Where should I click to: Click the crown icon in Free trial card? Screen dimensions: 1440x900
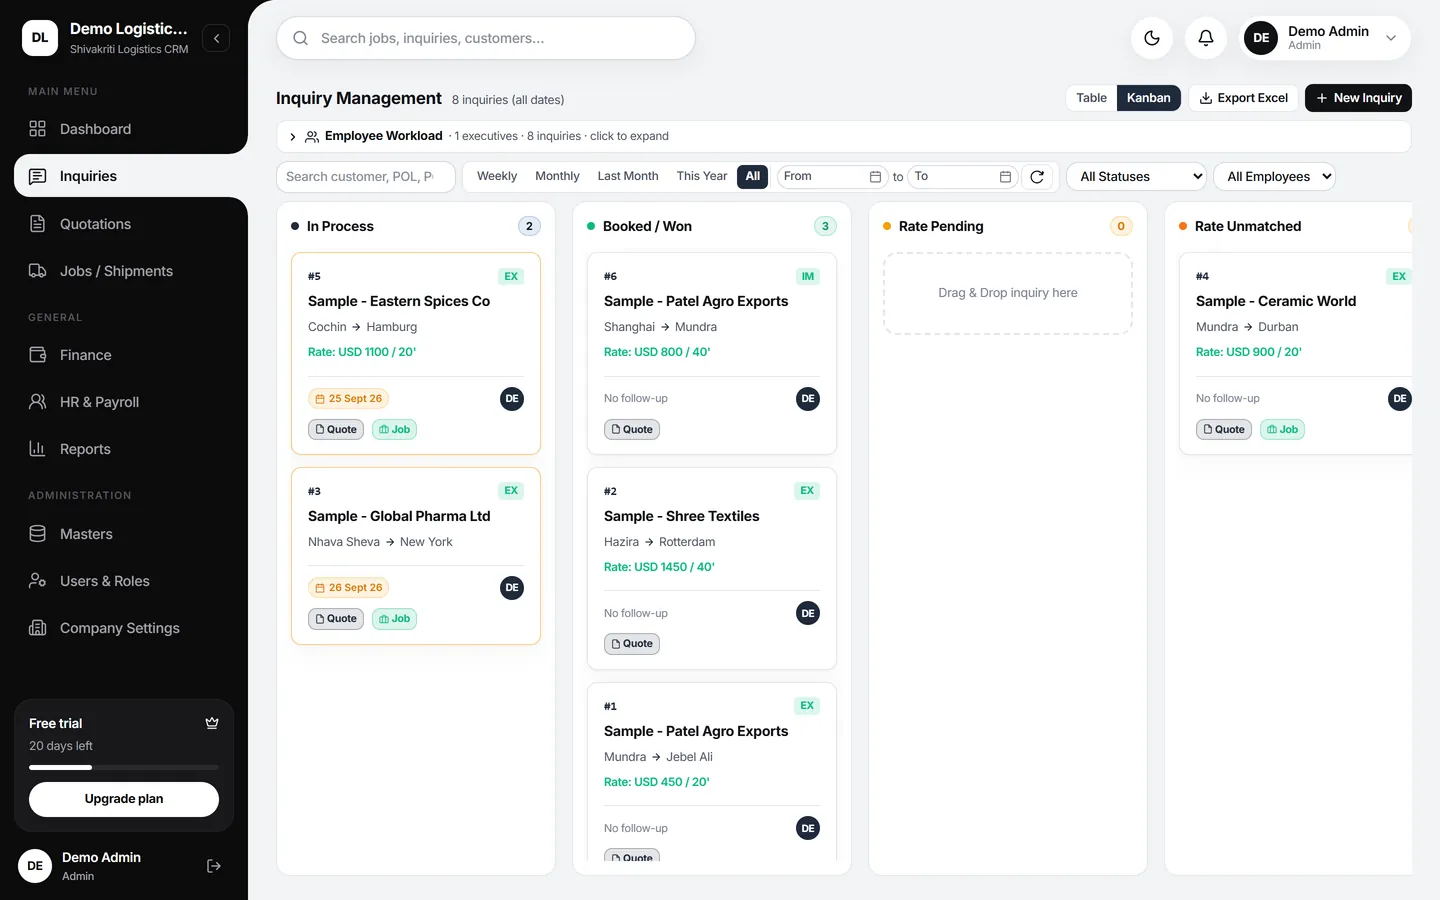click(212, 723)
